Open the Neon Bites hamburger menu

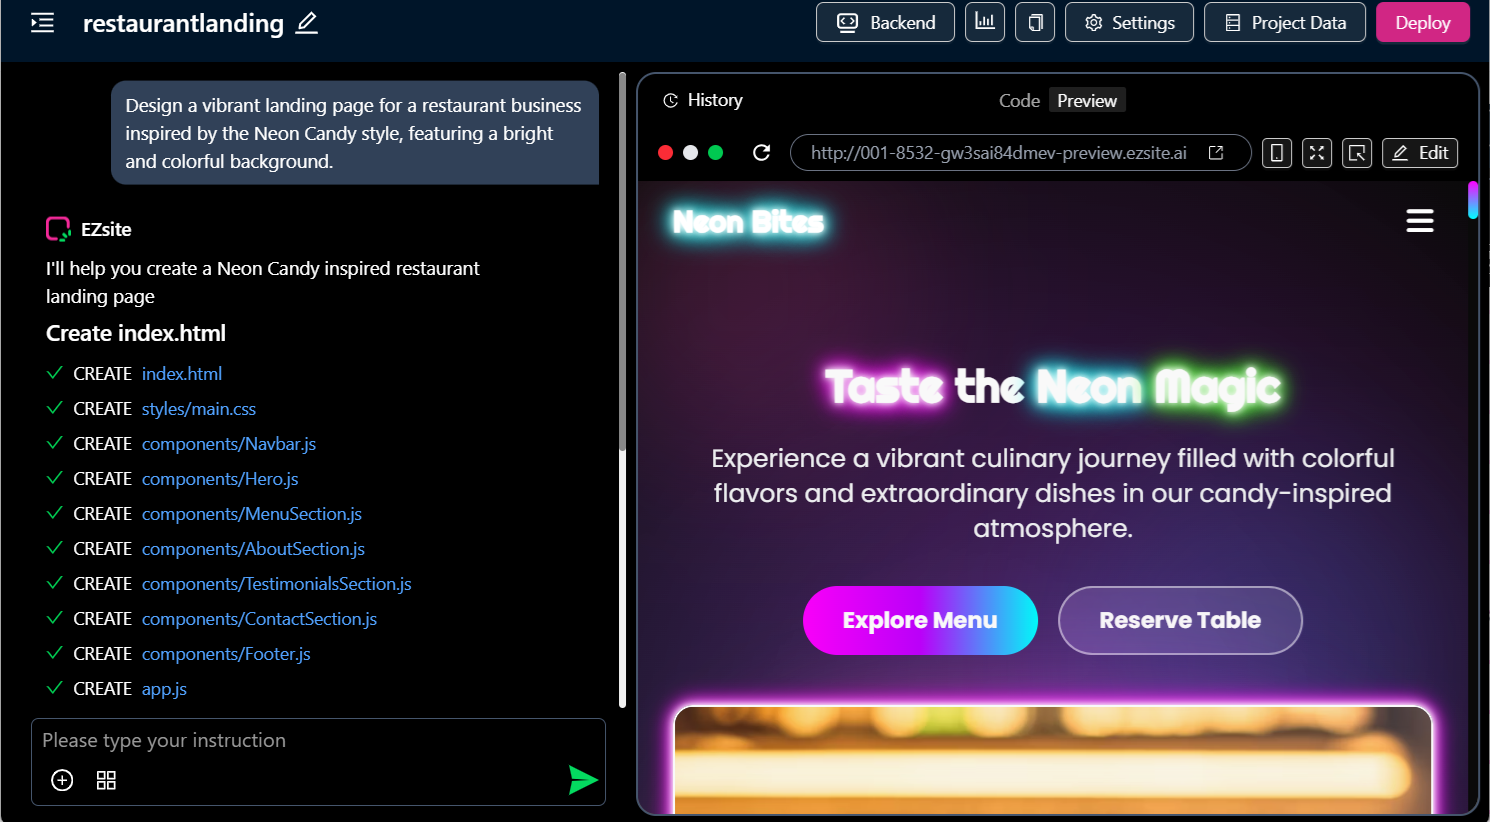pyautogui.click(x=1420, y=220)
